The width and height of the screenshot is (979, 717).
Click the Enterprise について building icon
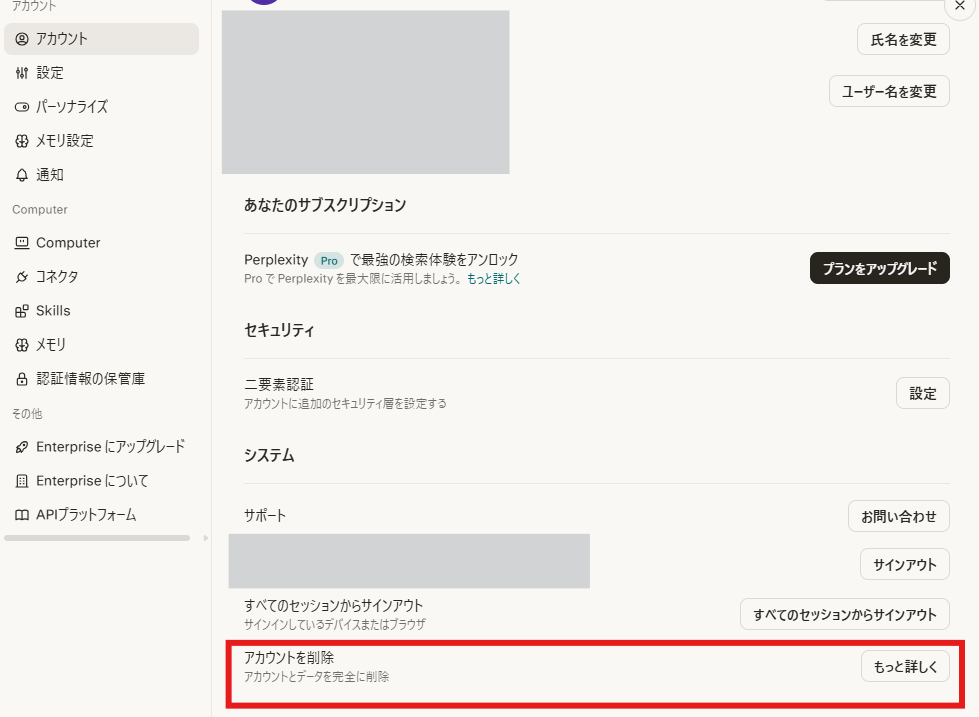pos(22,481)
